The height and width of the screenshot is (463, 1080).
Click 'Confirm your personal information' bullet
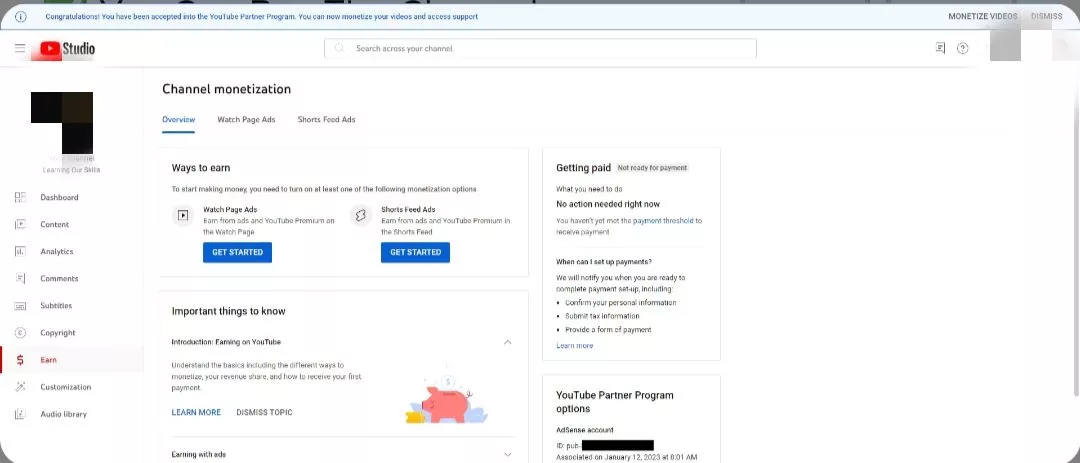pos(621,302)
